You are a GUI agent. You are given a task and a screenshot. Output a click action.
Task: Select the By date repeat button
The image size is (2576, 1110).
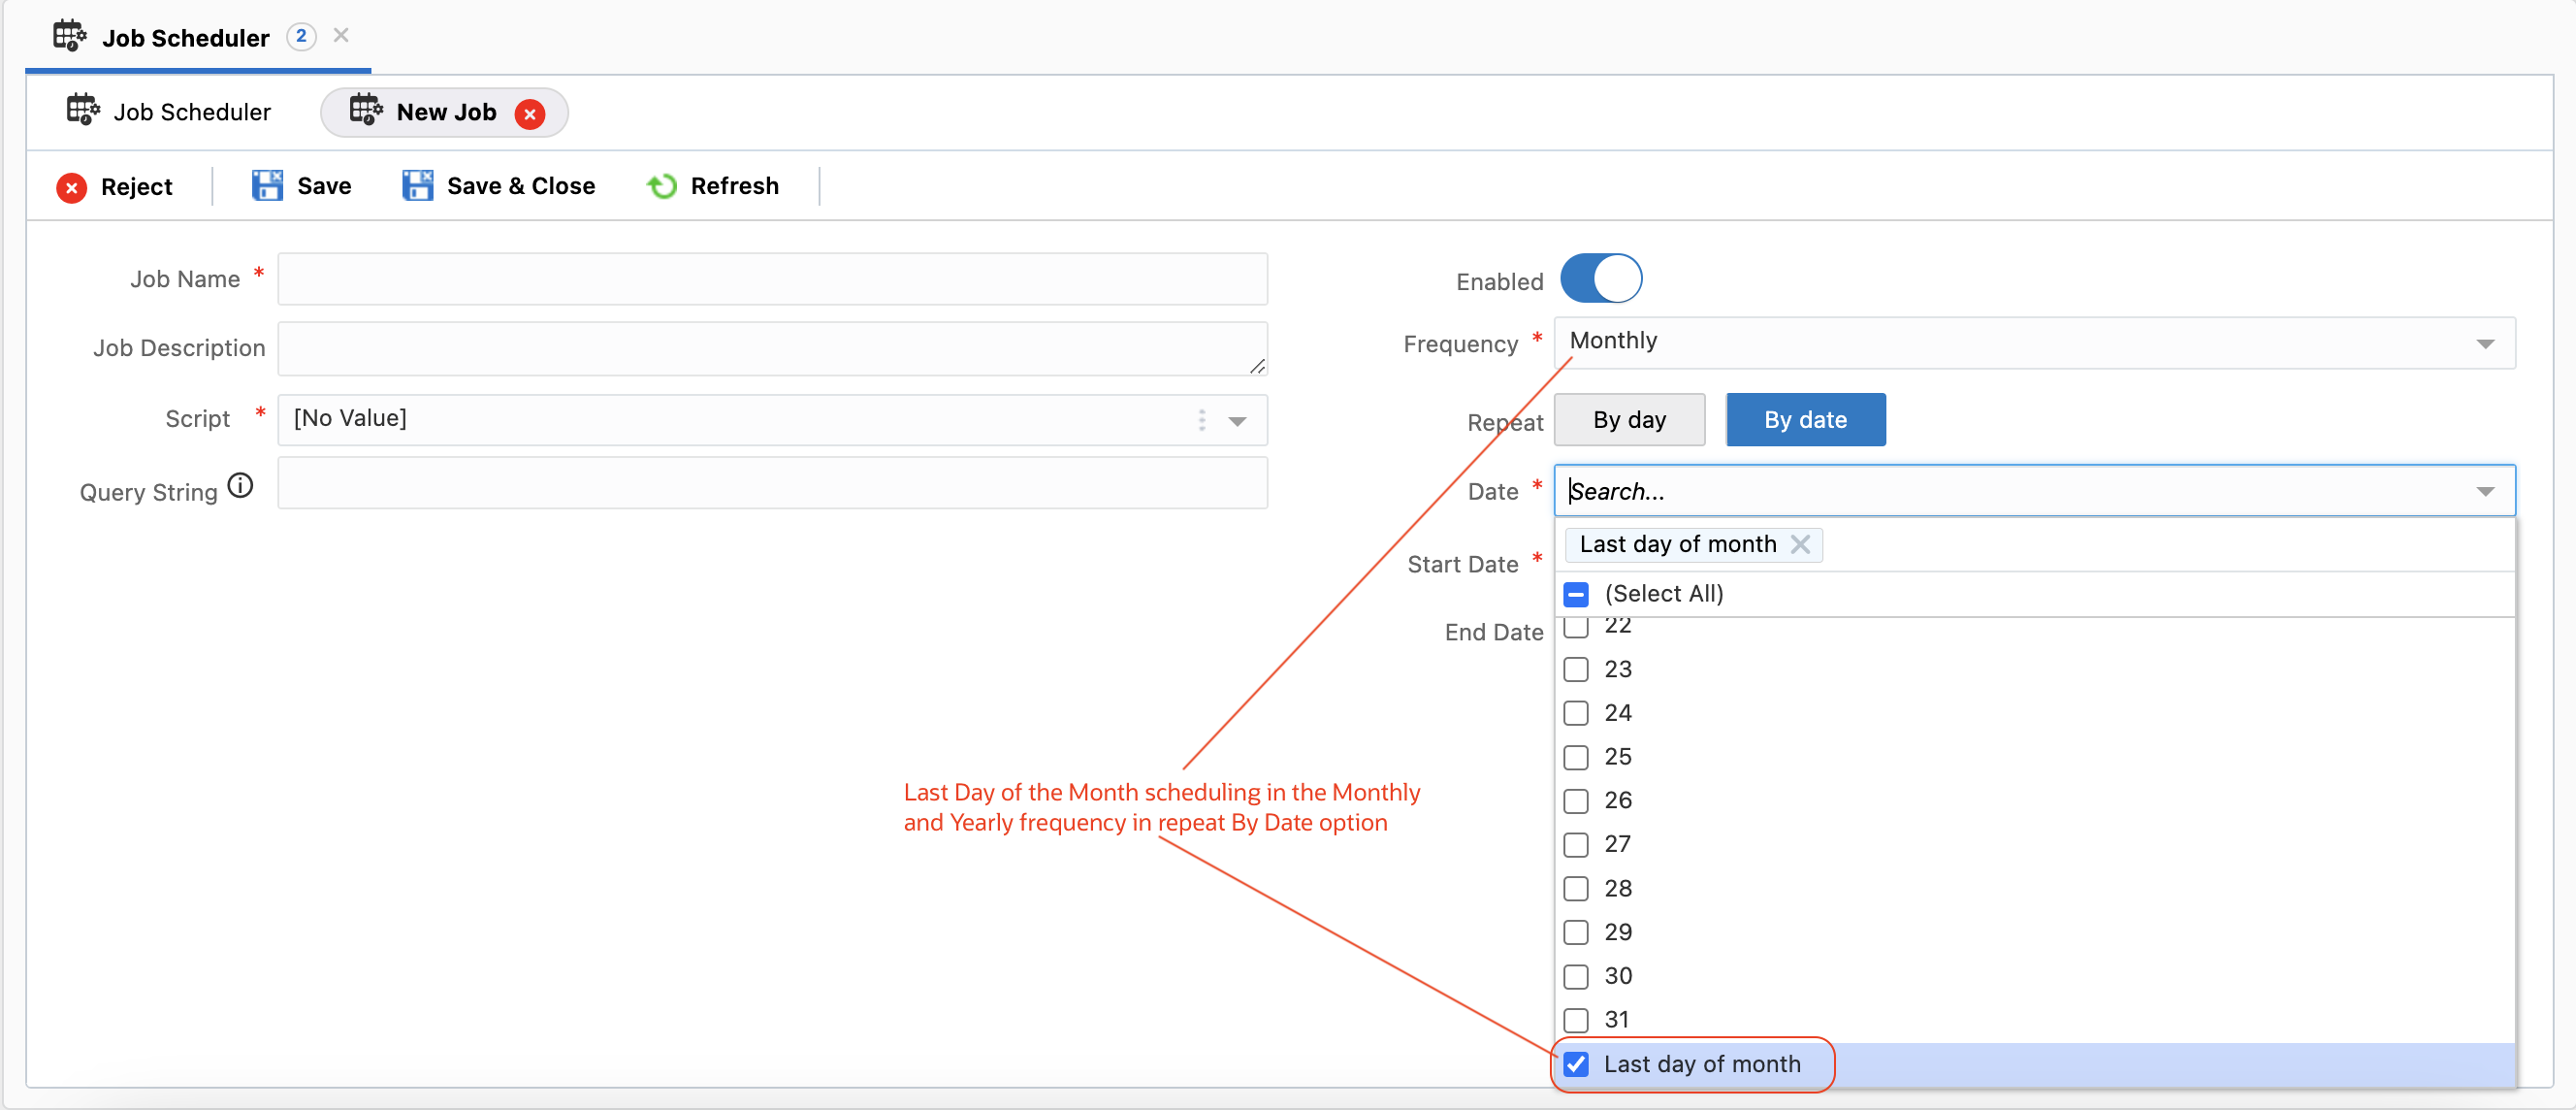click(1804, 420)
